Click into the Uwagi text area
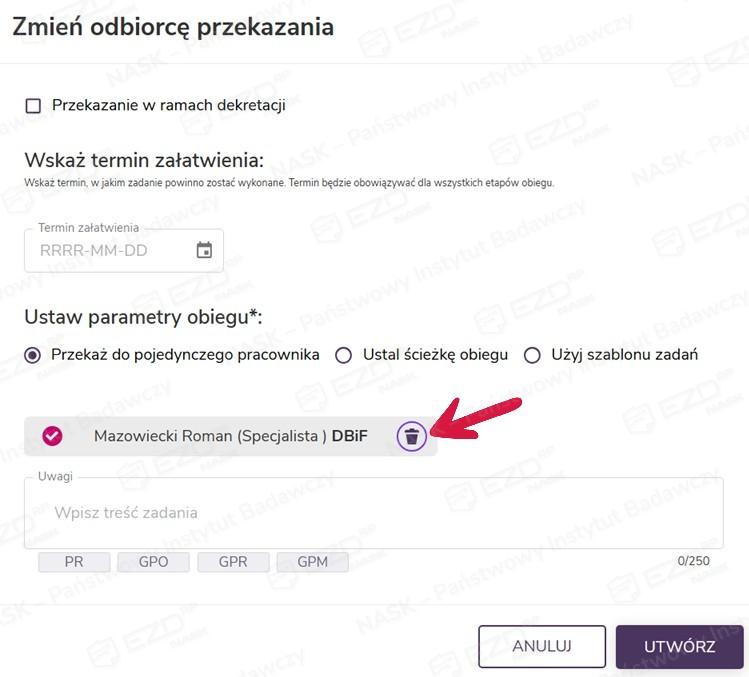Screen dimensions: 749x677 pyautogui.click(x=373, y=513)
